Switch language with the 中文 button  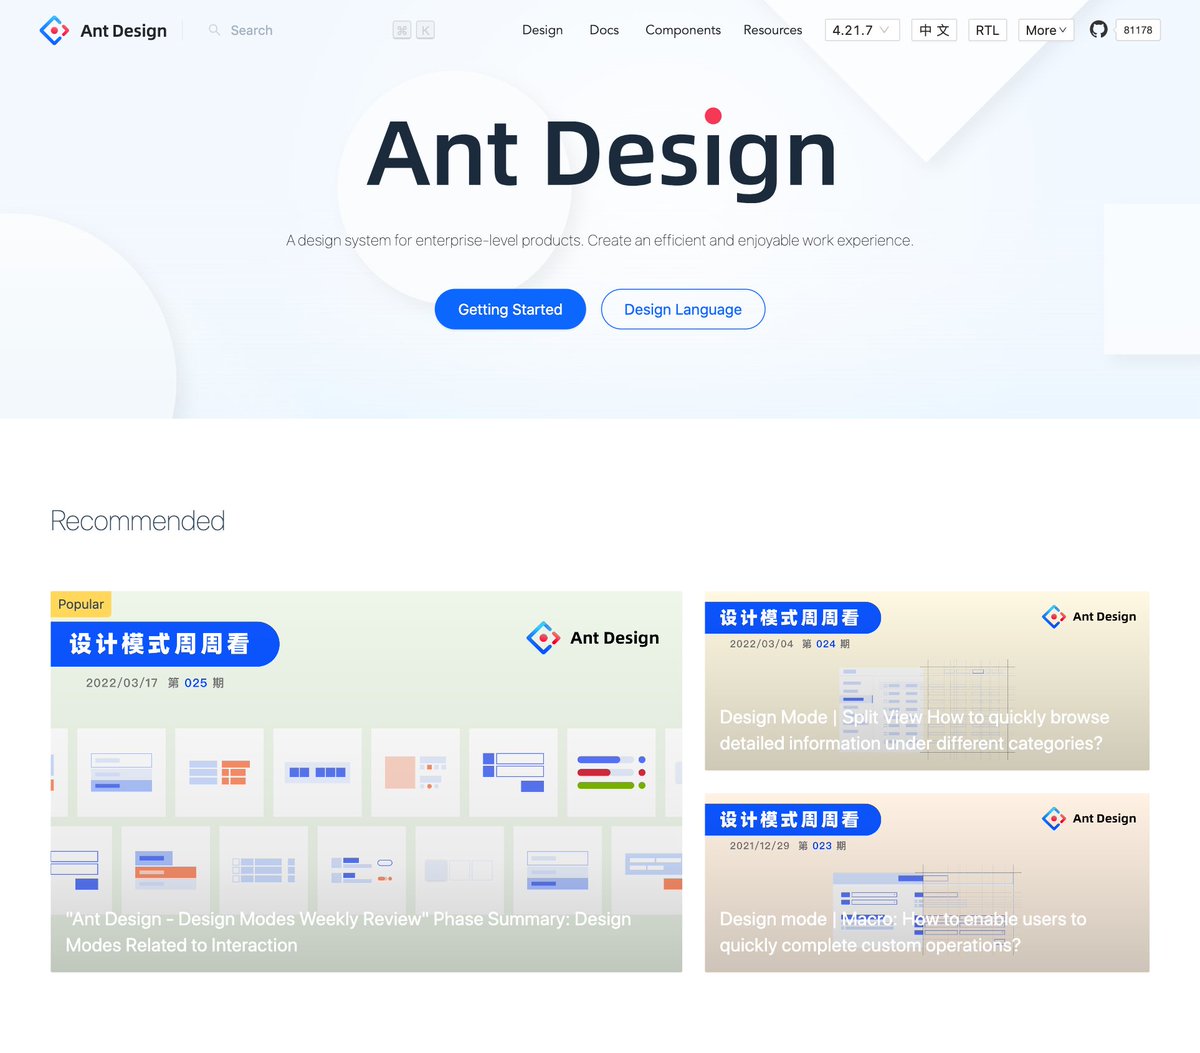tap(934, 30)
